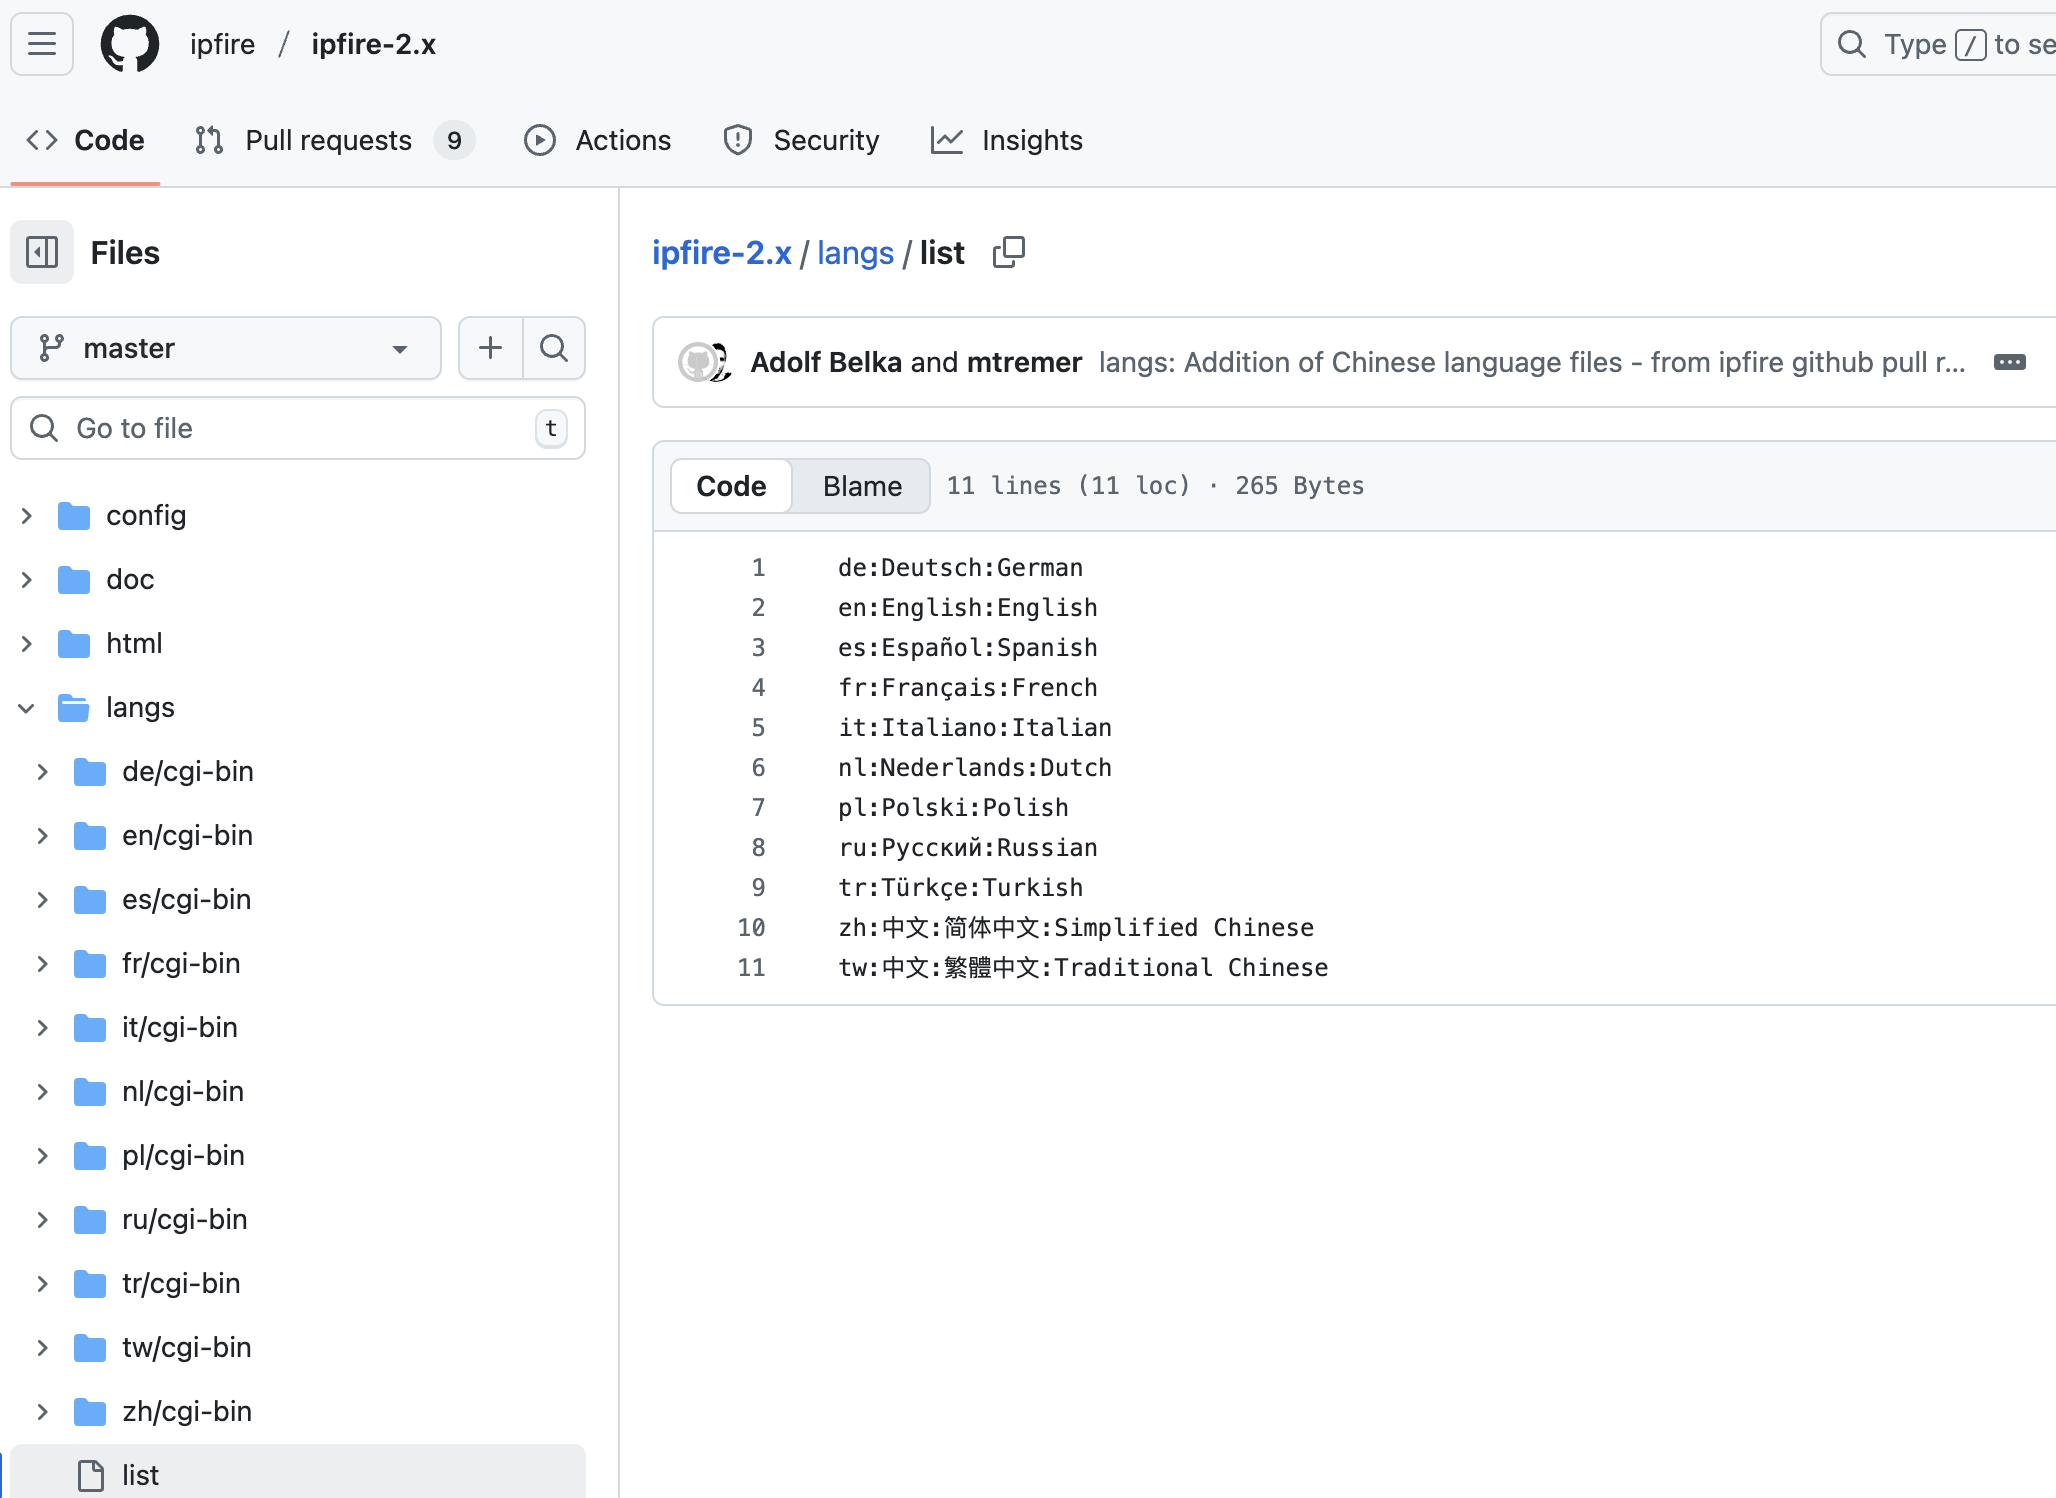Copy file path with copy icon
This screenshot has height=1498, width=2056.
tap(1008, 252)
